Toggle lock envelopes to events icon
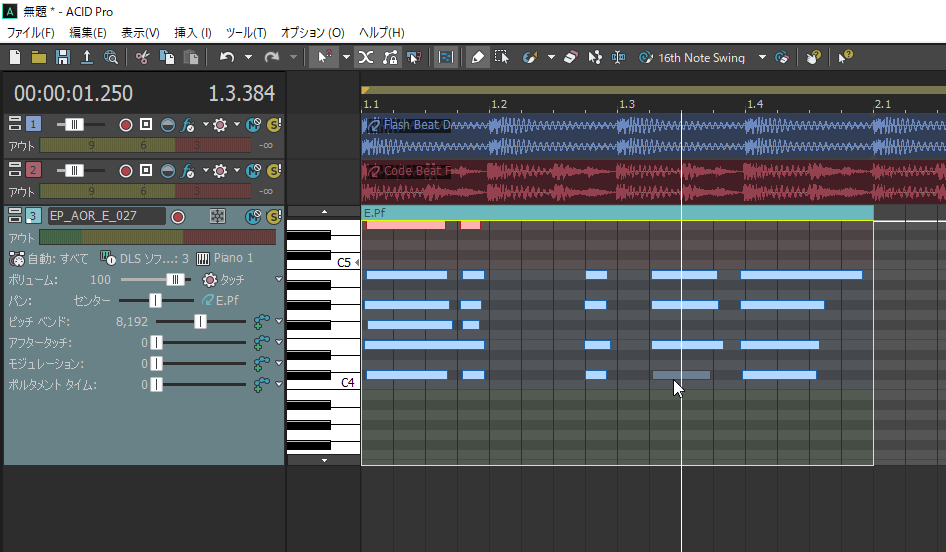This screenshot has width=946, height=552. coord(390,57)
